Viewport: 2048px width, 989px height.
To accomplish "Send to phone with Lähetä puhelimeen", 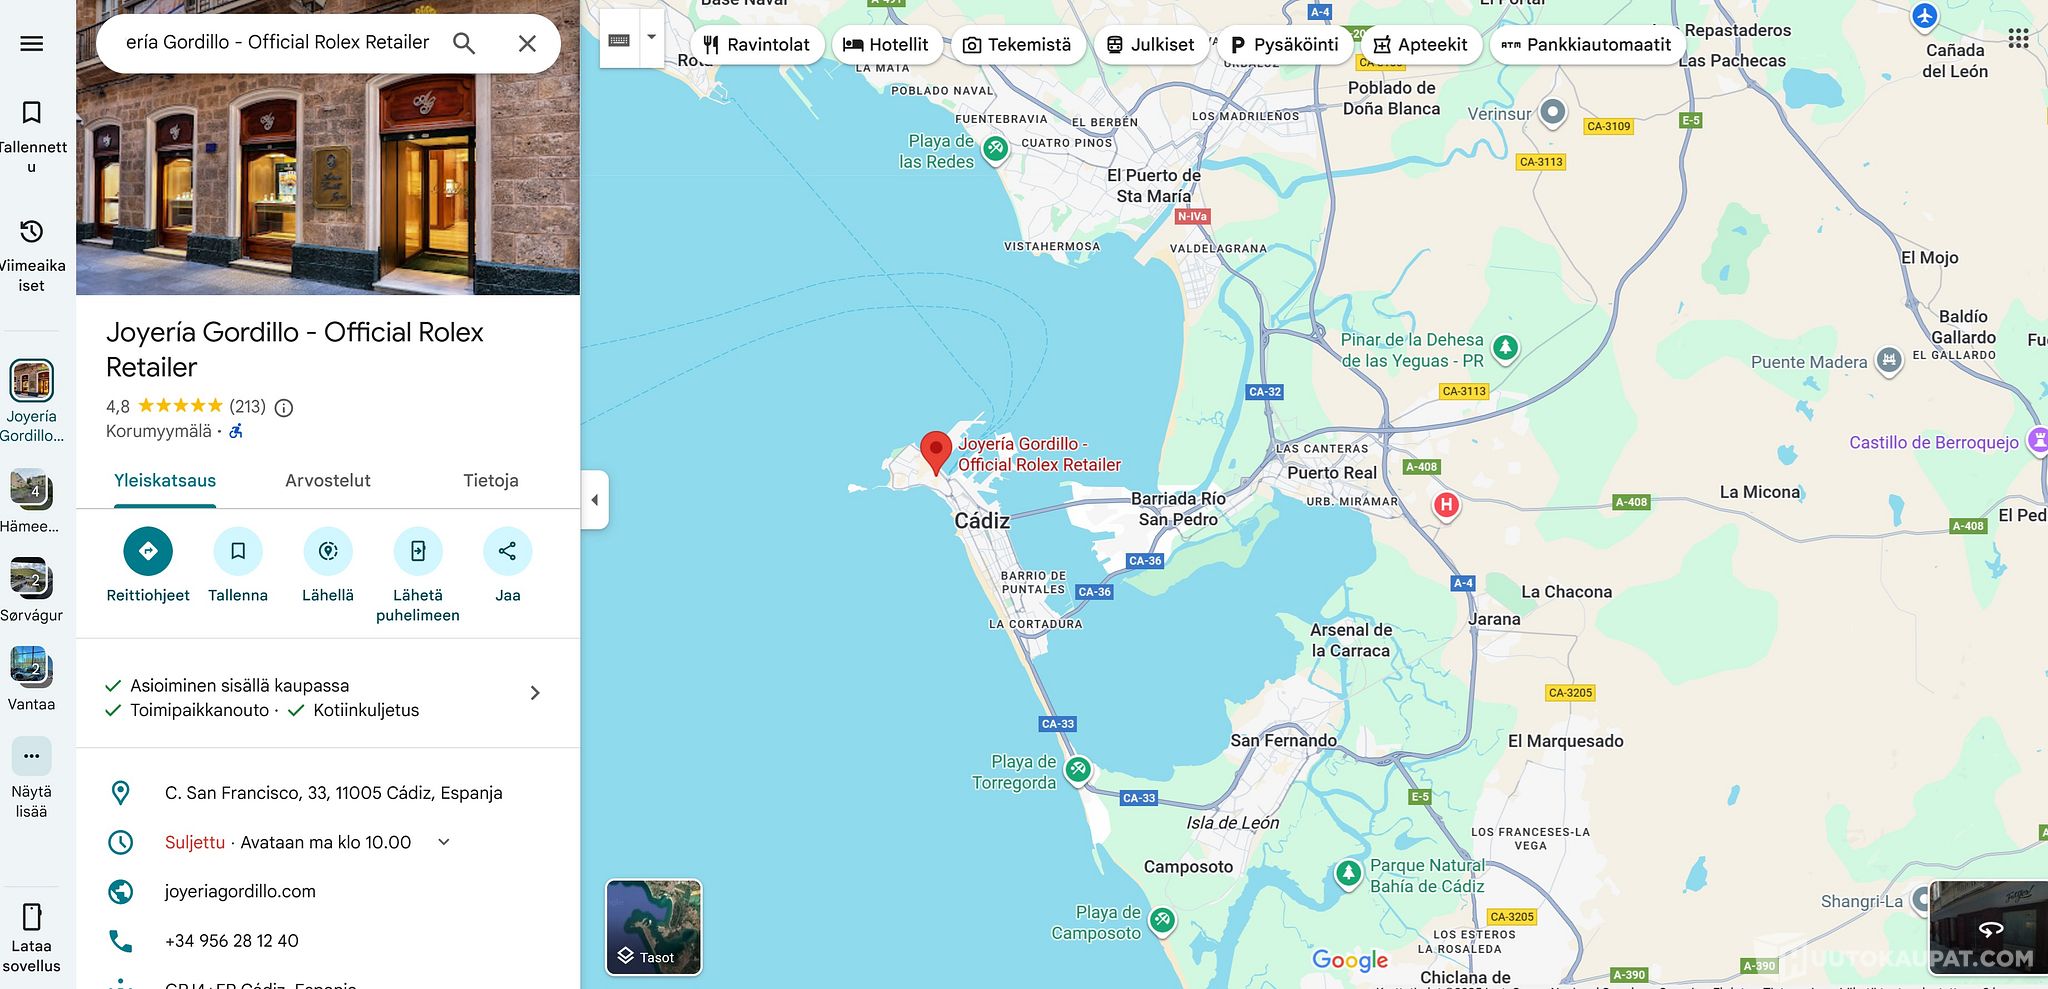I will 418,575.
